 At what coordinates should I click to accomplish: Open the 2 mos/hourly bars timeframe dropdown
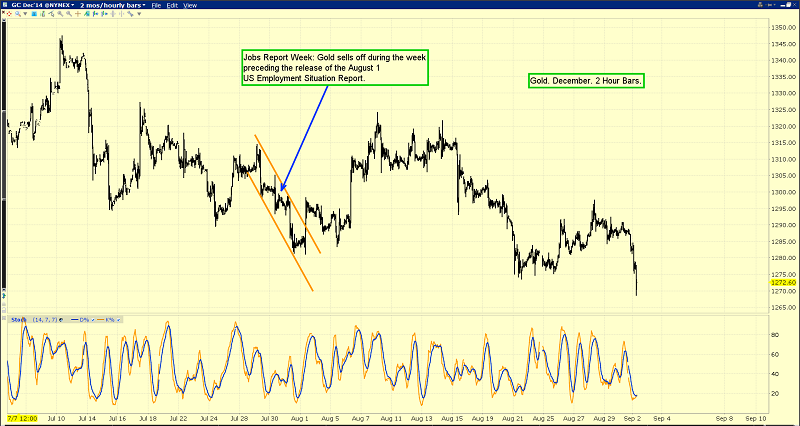pyautogui.click(x=112, y=5)
